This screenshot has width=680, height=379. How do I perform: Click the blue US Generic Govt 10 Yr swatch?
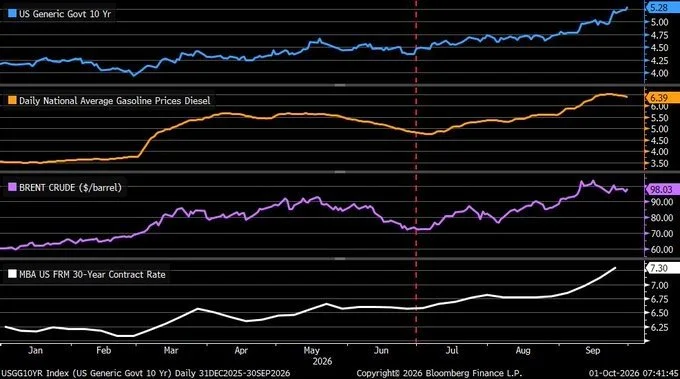point(13,13)
